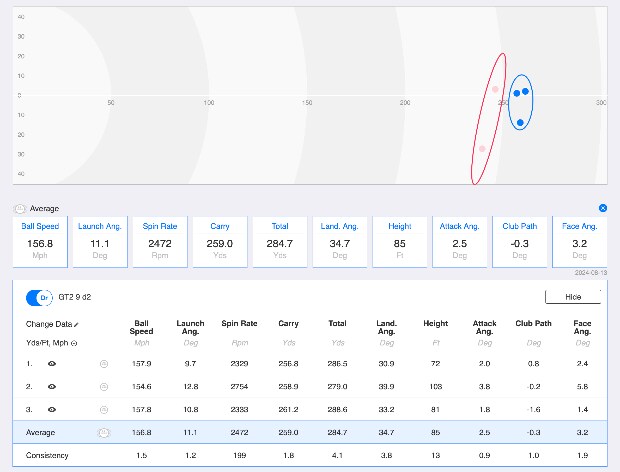Click the Hide button
The height and width of the screenshot is (472, 620).
572,297
